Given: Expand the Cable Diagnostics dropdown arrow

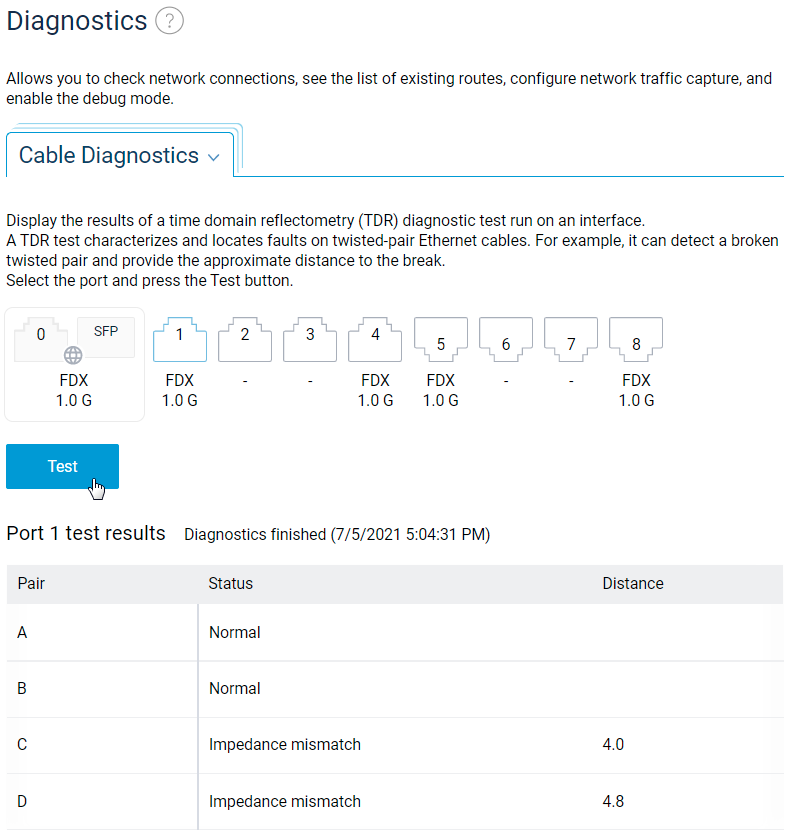Looking at the screenshot, I should pos(212,155).
